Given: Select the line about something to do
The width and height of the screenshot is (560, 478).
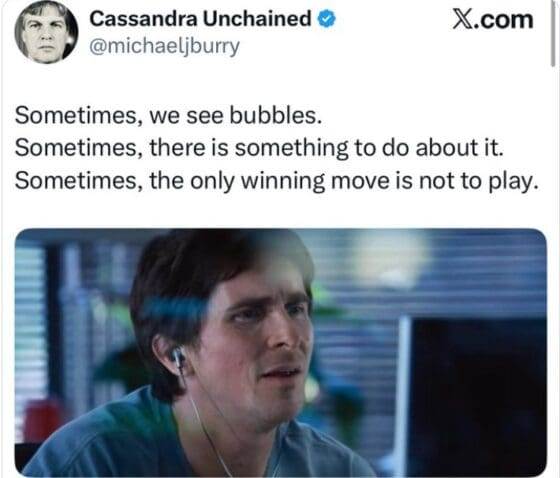Looking at the screenshot, I should tap(259, 148).
